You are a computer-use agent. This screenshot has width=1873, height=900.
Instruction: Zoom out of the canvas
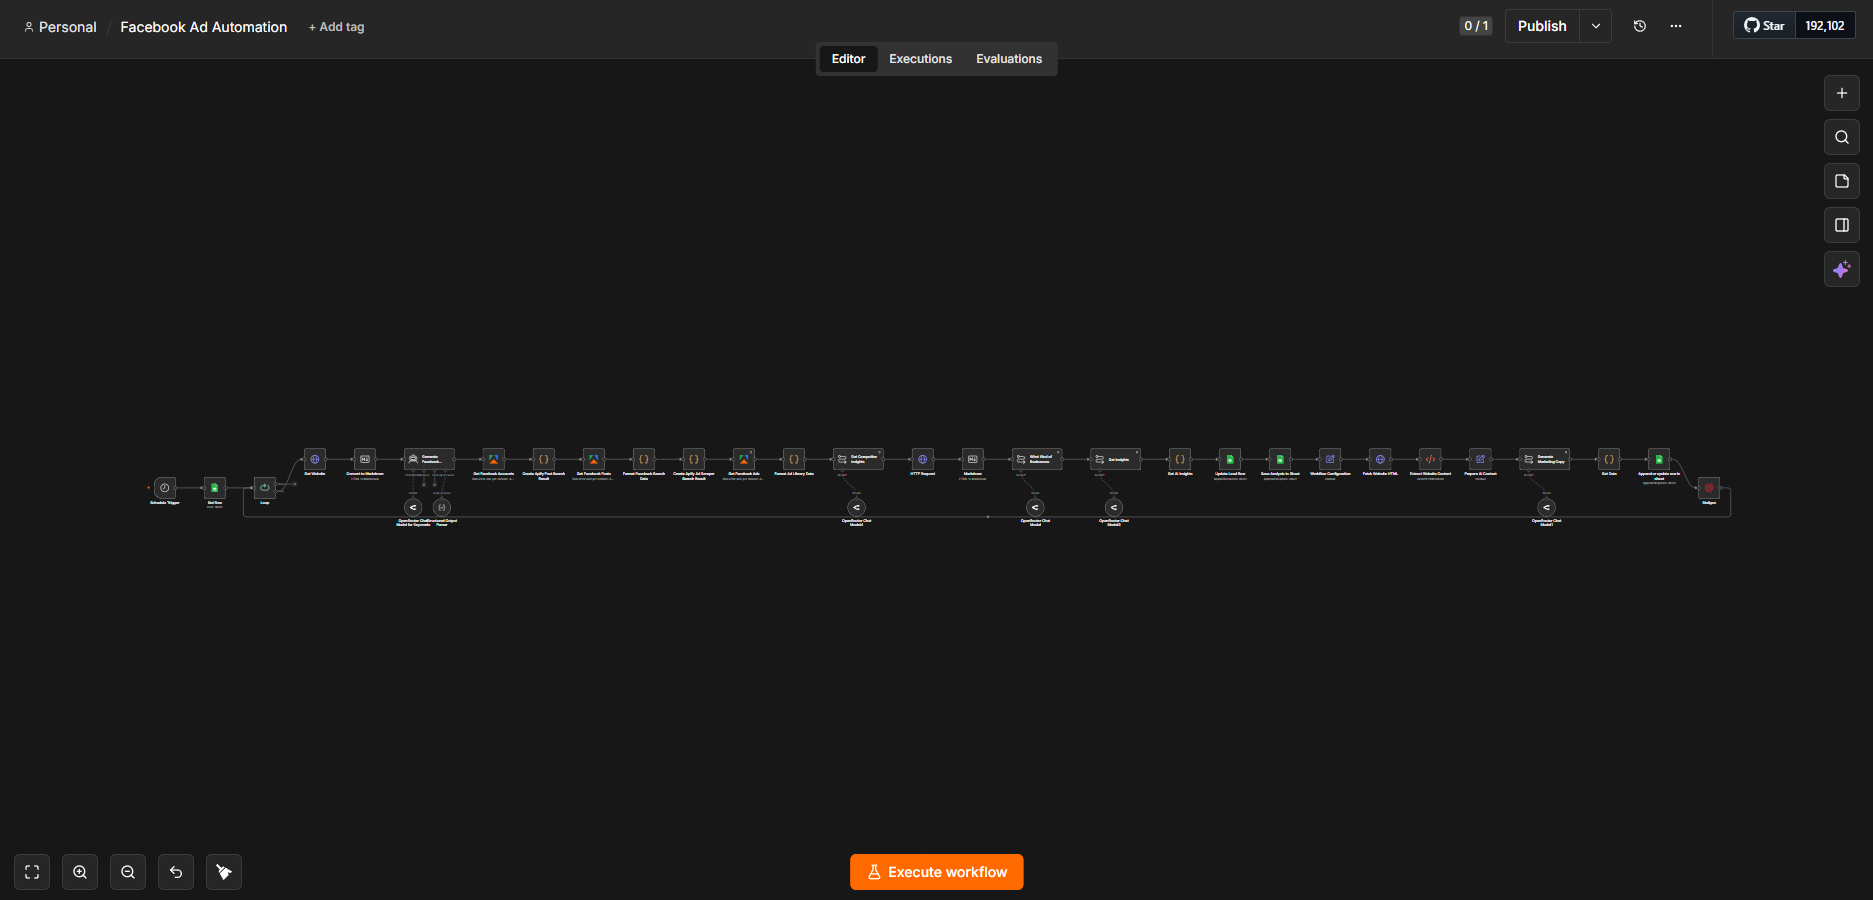coord(128,872)
